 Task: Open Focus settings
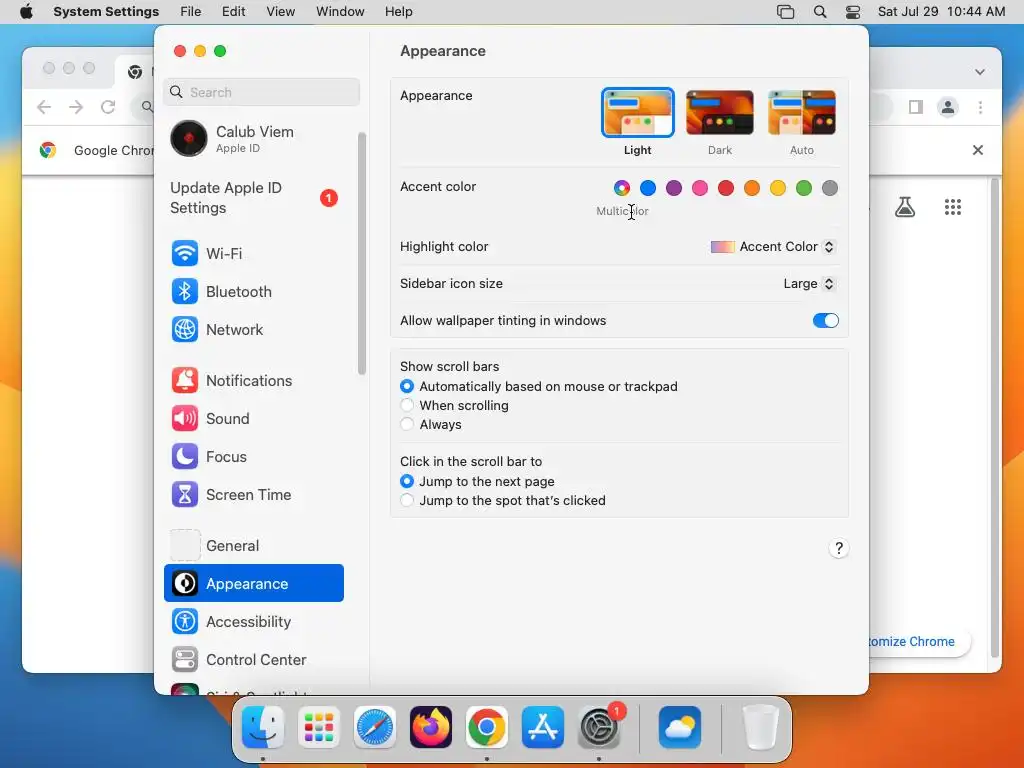(253, 456)
